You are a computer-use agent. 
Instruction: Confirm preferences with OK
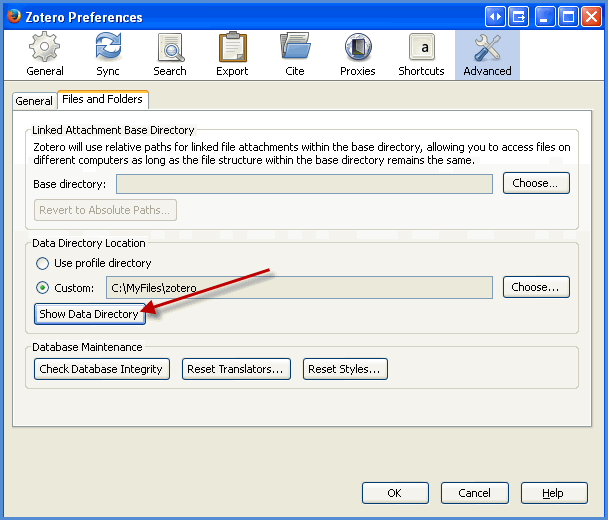395,493
